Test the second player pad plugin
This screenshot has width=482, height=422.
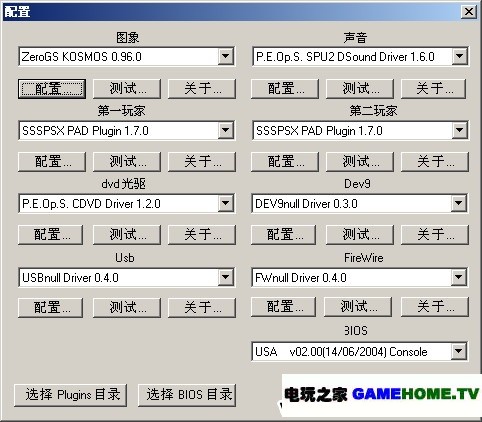coord(360,162)
